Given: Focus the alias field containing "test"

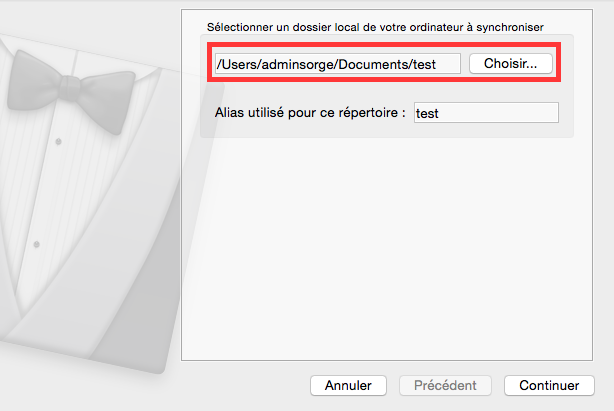Looking at the screenshot, I should [486, 113].
